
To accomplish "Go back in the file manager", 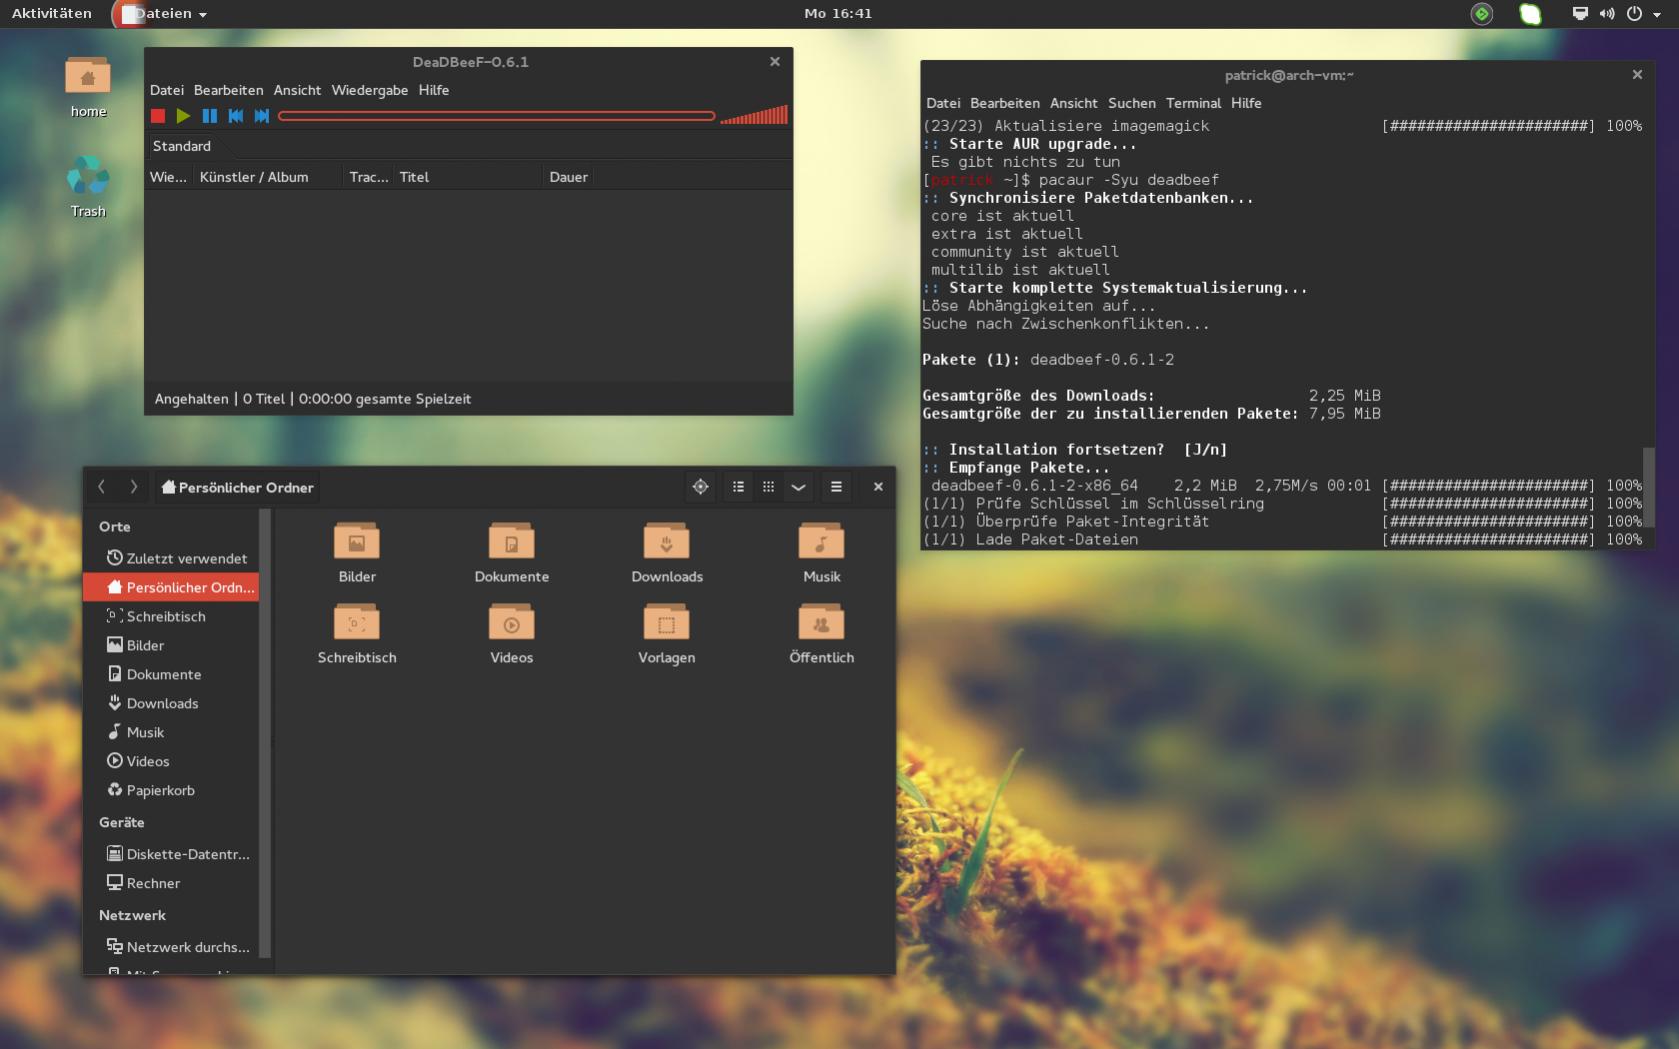I will [x=102, y=487].
